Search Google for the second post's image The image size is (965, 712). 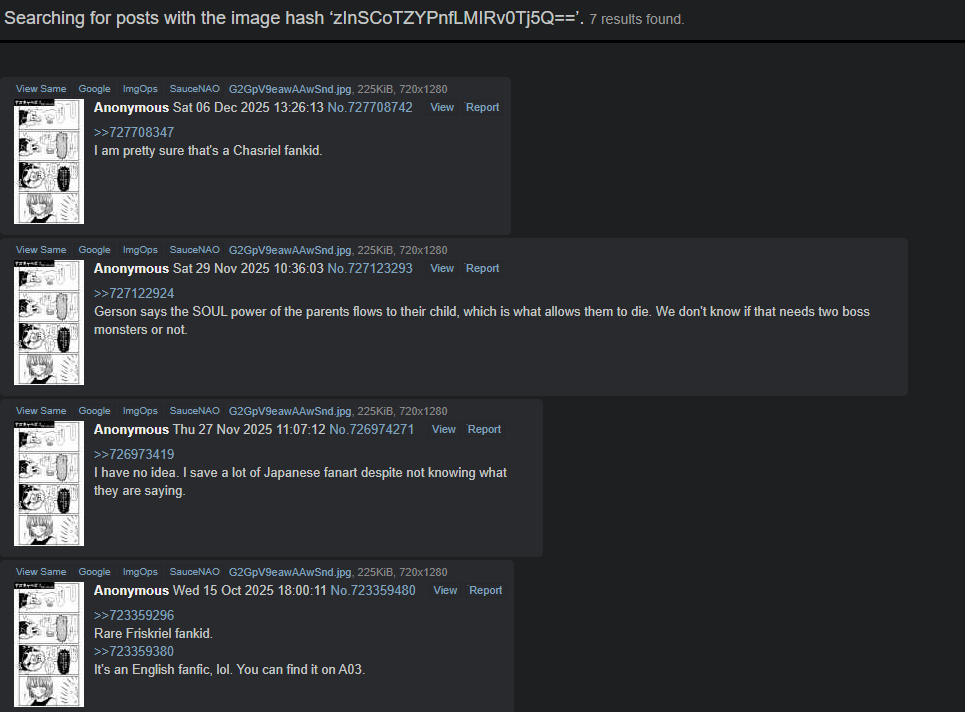(94, 250)
